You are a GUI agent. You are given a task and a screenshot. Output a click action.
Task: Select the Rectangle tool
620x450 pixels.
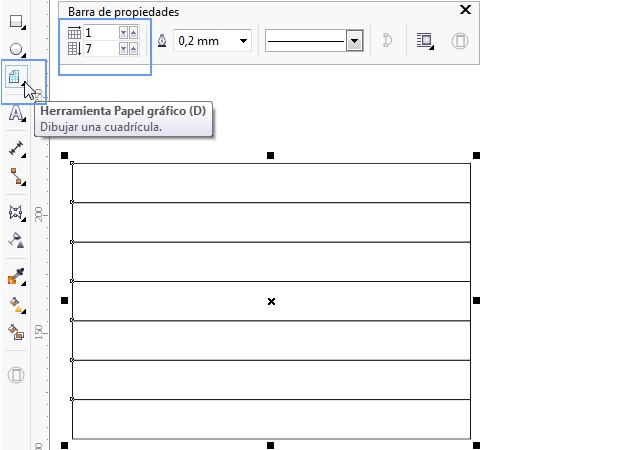point(16,20)
